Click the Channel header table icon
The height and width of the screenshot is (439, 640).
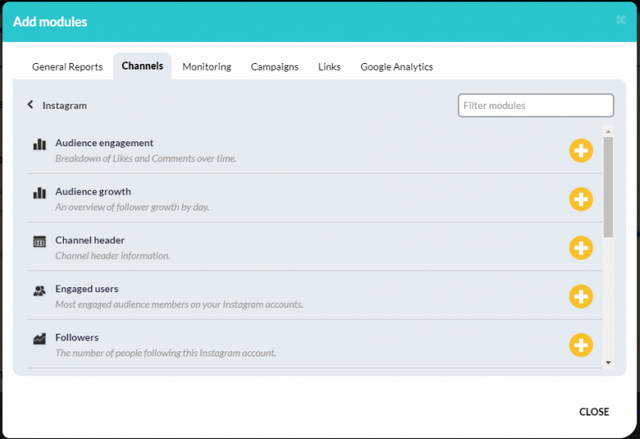(40, 242)
